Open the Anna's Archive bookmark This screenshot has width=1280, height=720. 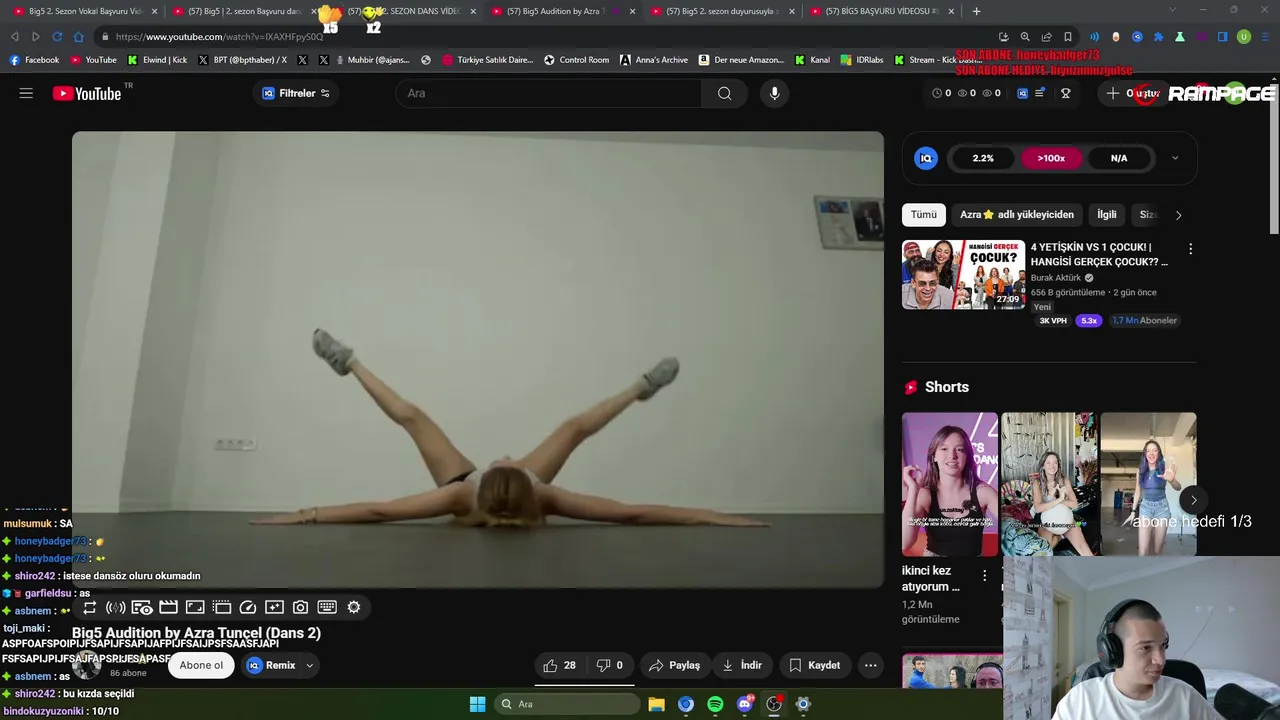(x=654, y=60)
